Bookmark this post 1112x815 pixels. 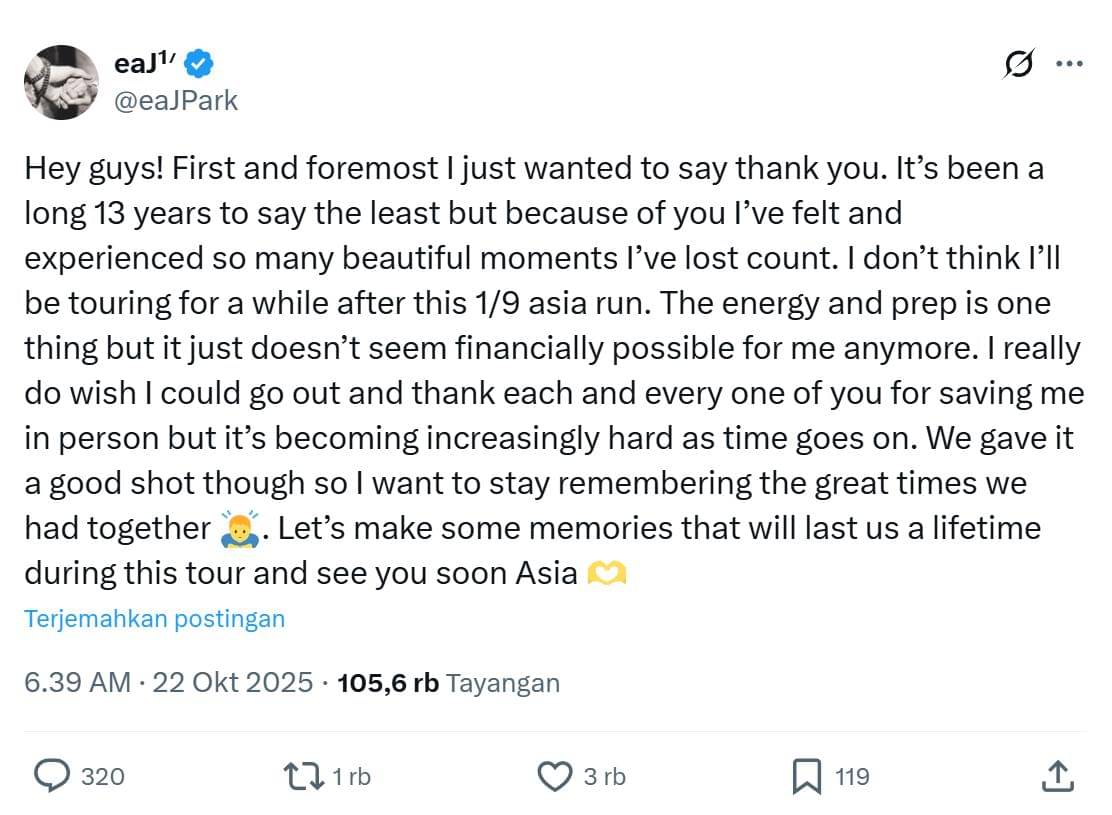(x=806, y=775)
